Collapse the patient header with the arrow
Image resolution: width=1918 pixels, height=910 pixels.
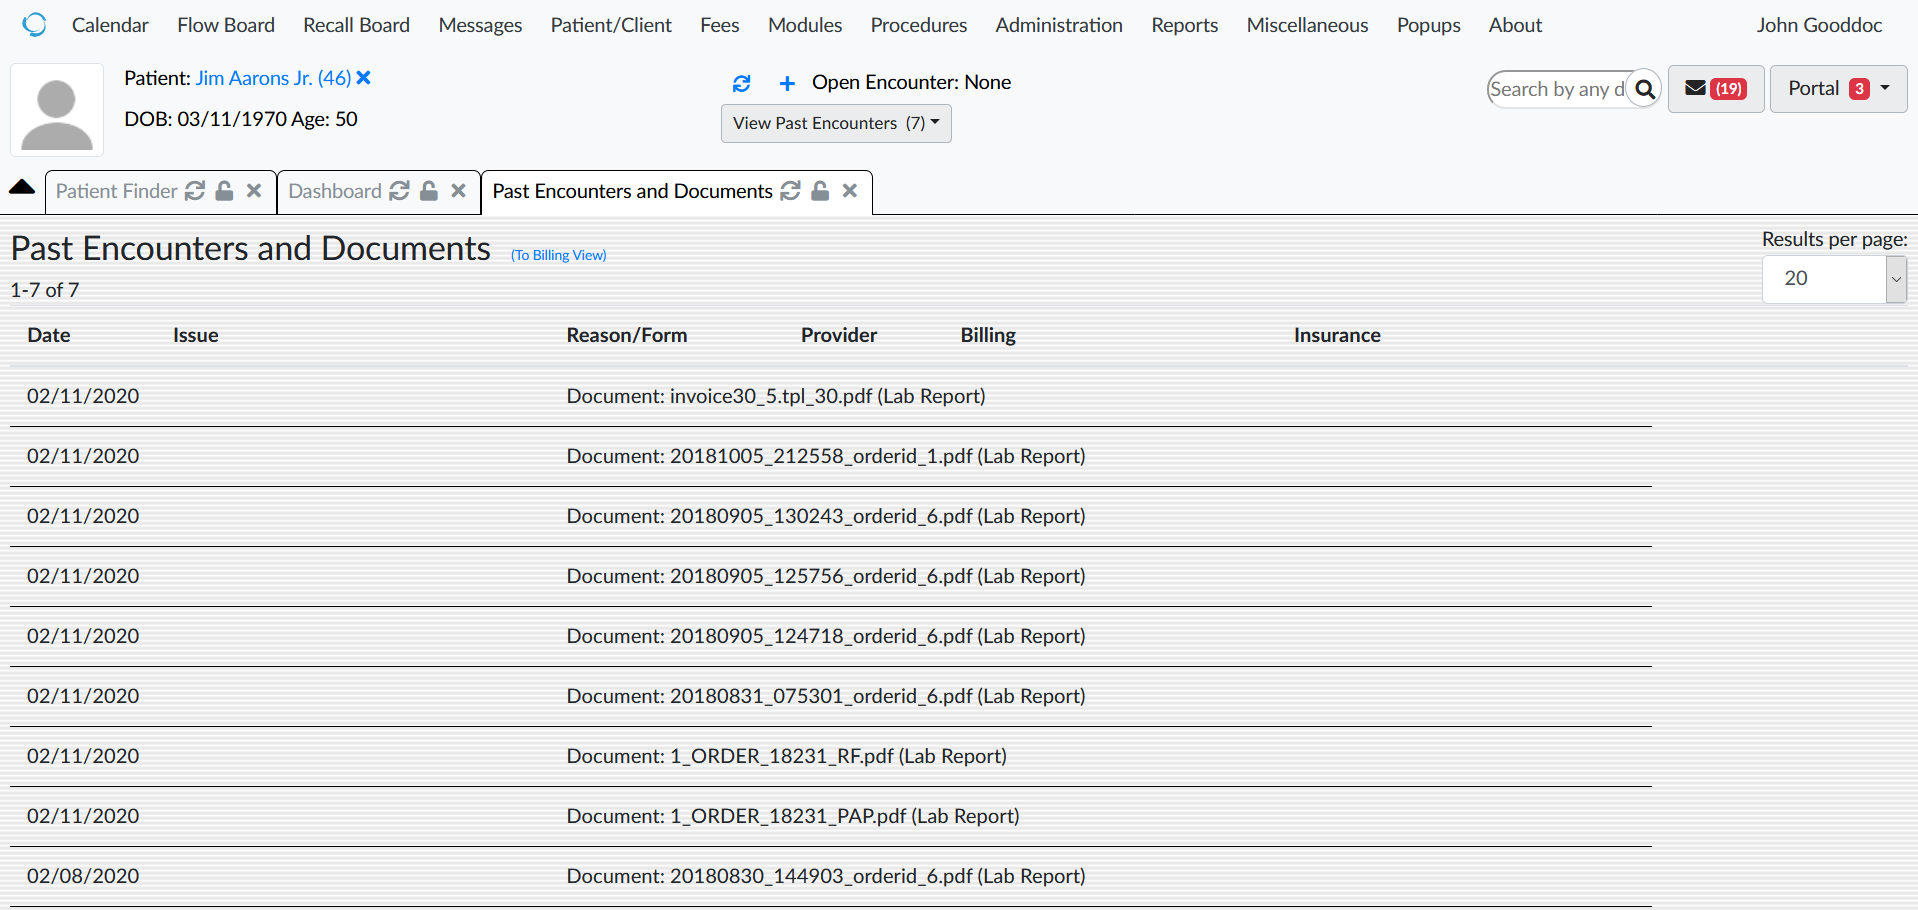21,186
